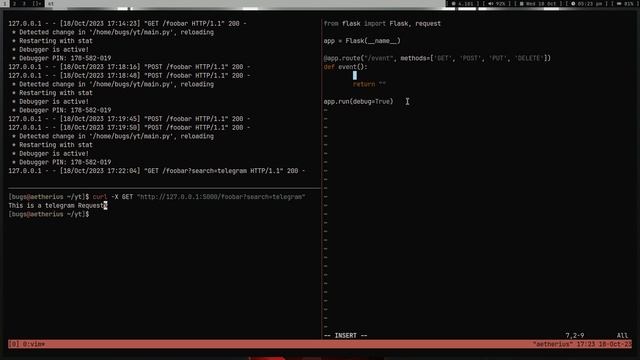Click the 17:22:04 GET search=telegram log line
The image size is (640, 360).
pos(157,171)
